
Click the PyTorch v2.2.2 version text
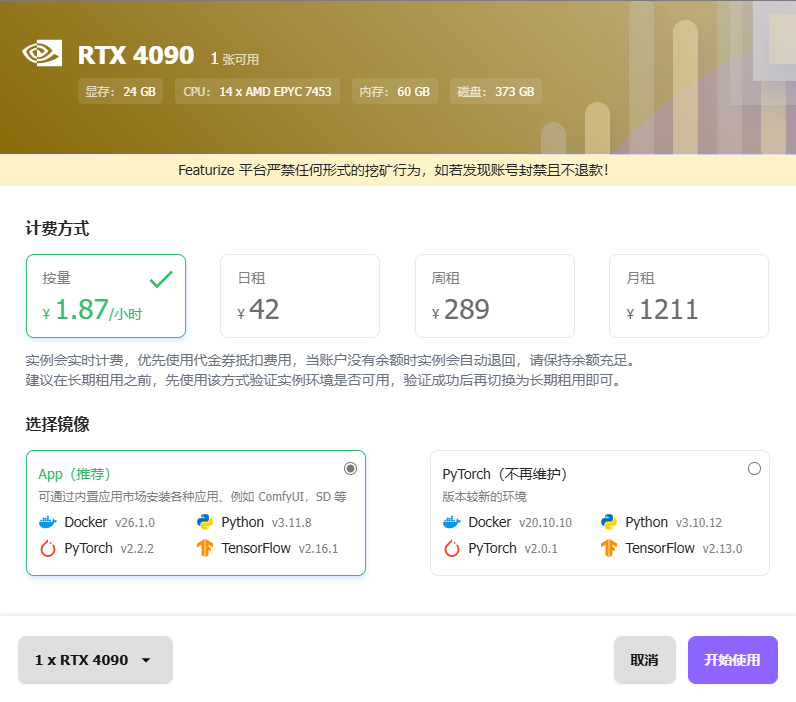coord(137,549)
